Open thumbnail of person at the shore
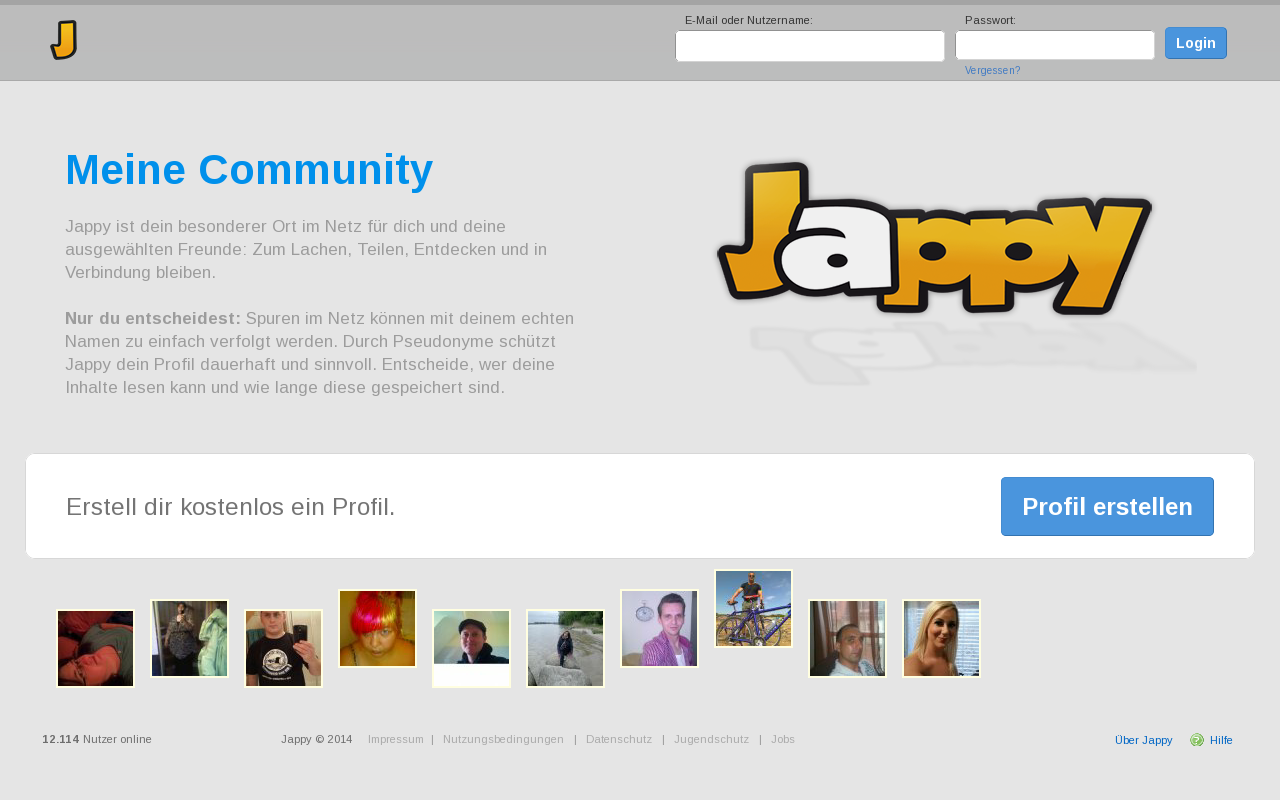1280x800 pixels. pos(565,648)
